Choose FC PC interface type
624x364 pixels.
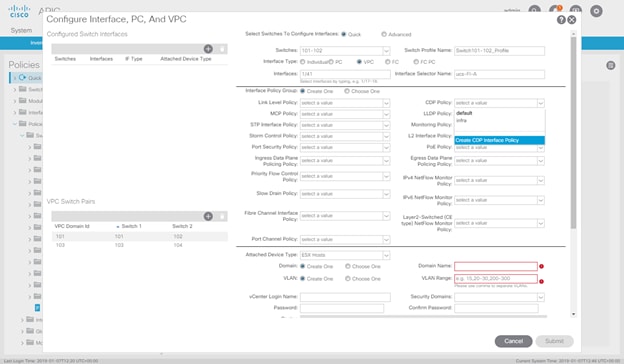[x=416, y=62]
